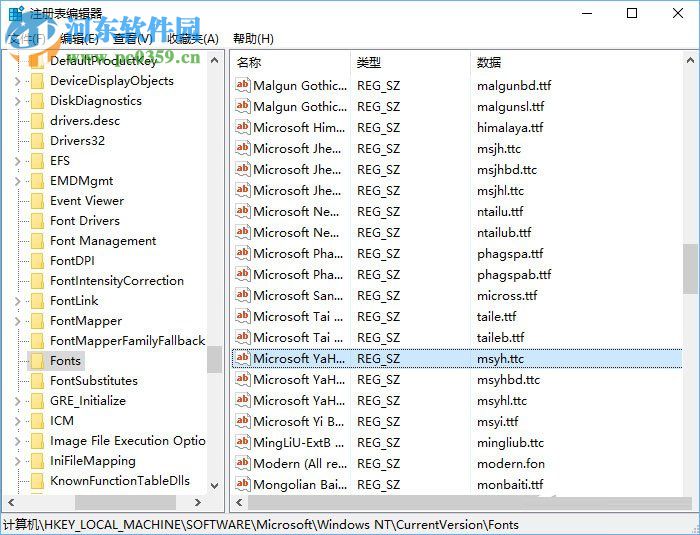Click the icon next to Mongolian Bai entry
Screen dimensions: 700x535
242,484
